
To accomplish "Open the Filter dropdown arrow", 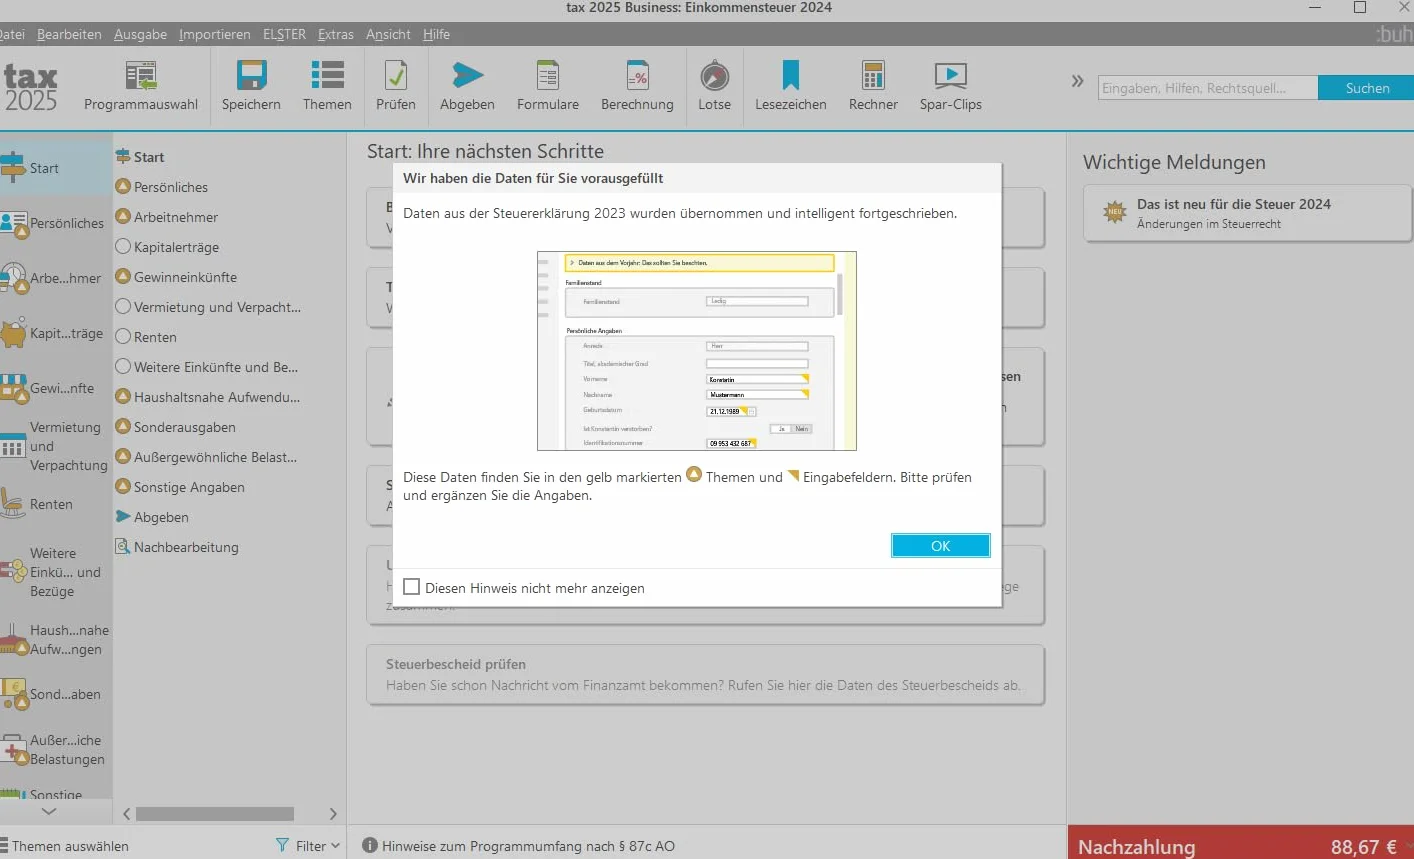I will [x=335, y=846].
